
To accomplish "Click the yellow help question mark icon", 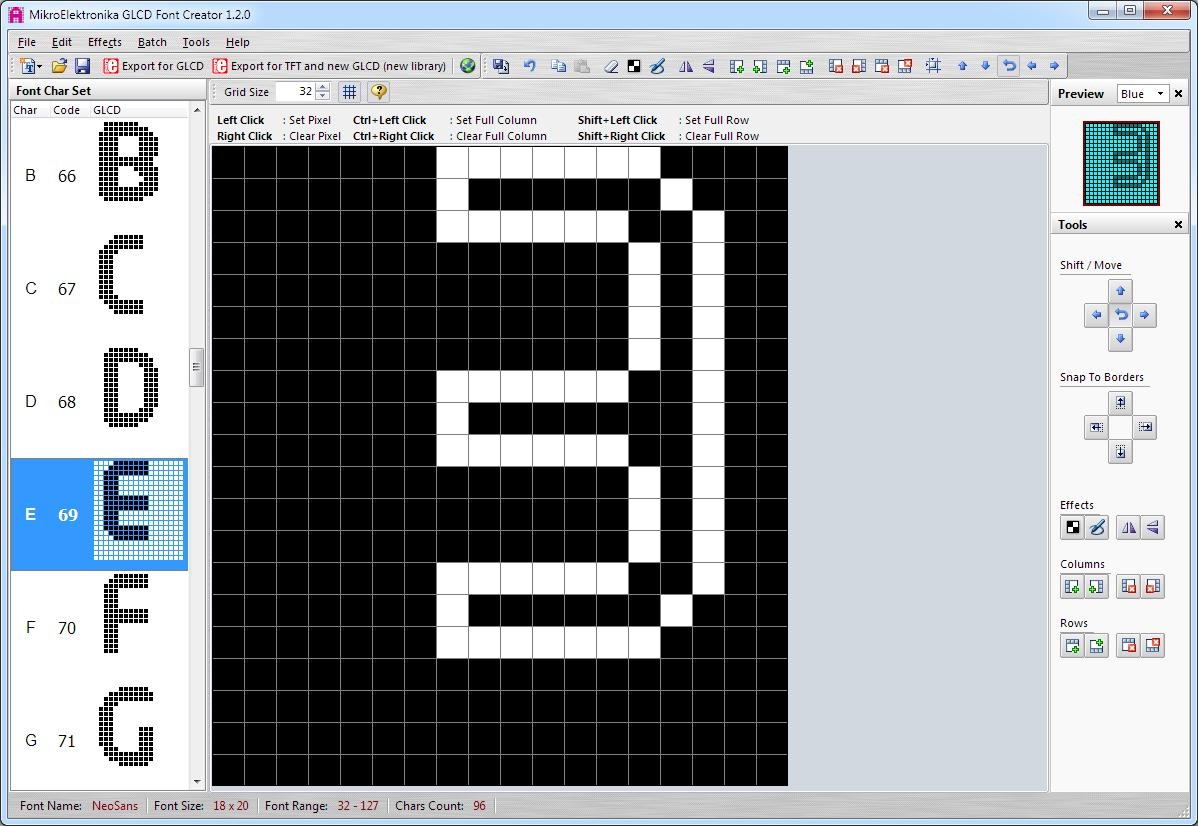I will coord(378,92).
